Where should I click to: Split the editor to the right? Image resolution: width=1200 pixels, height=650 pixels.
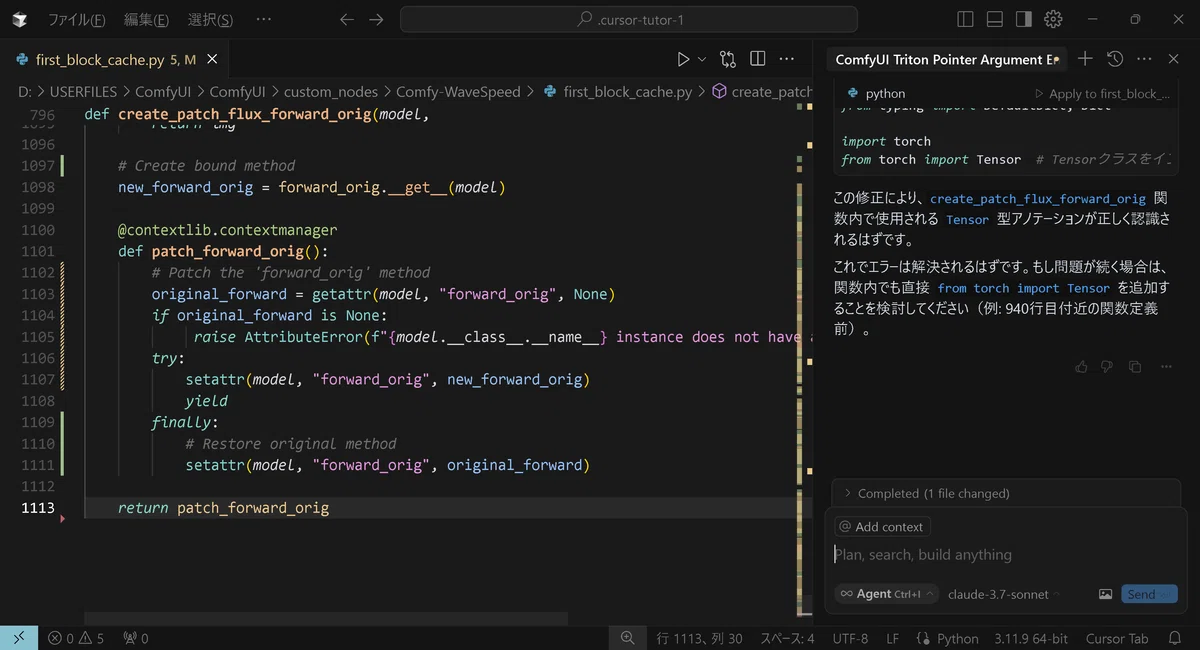758,60
